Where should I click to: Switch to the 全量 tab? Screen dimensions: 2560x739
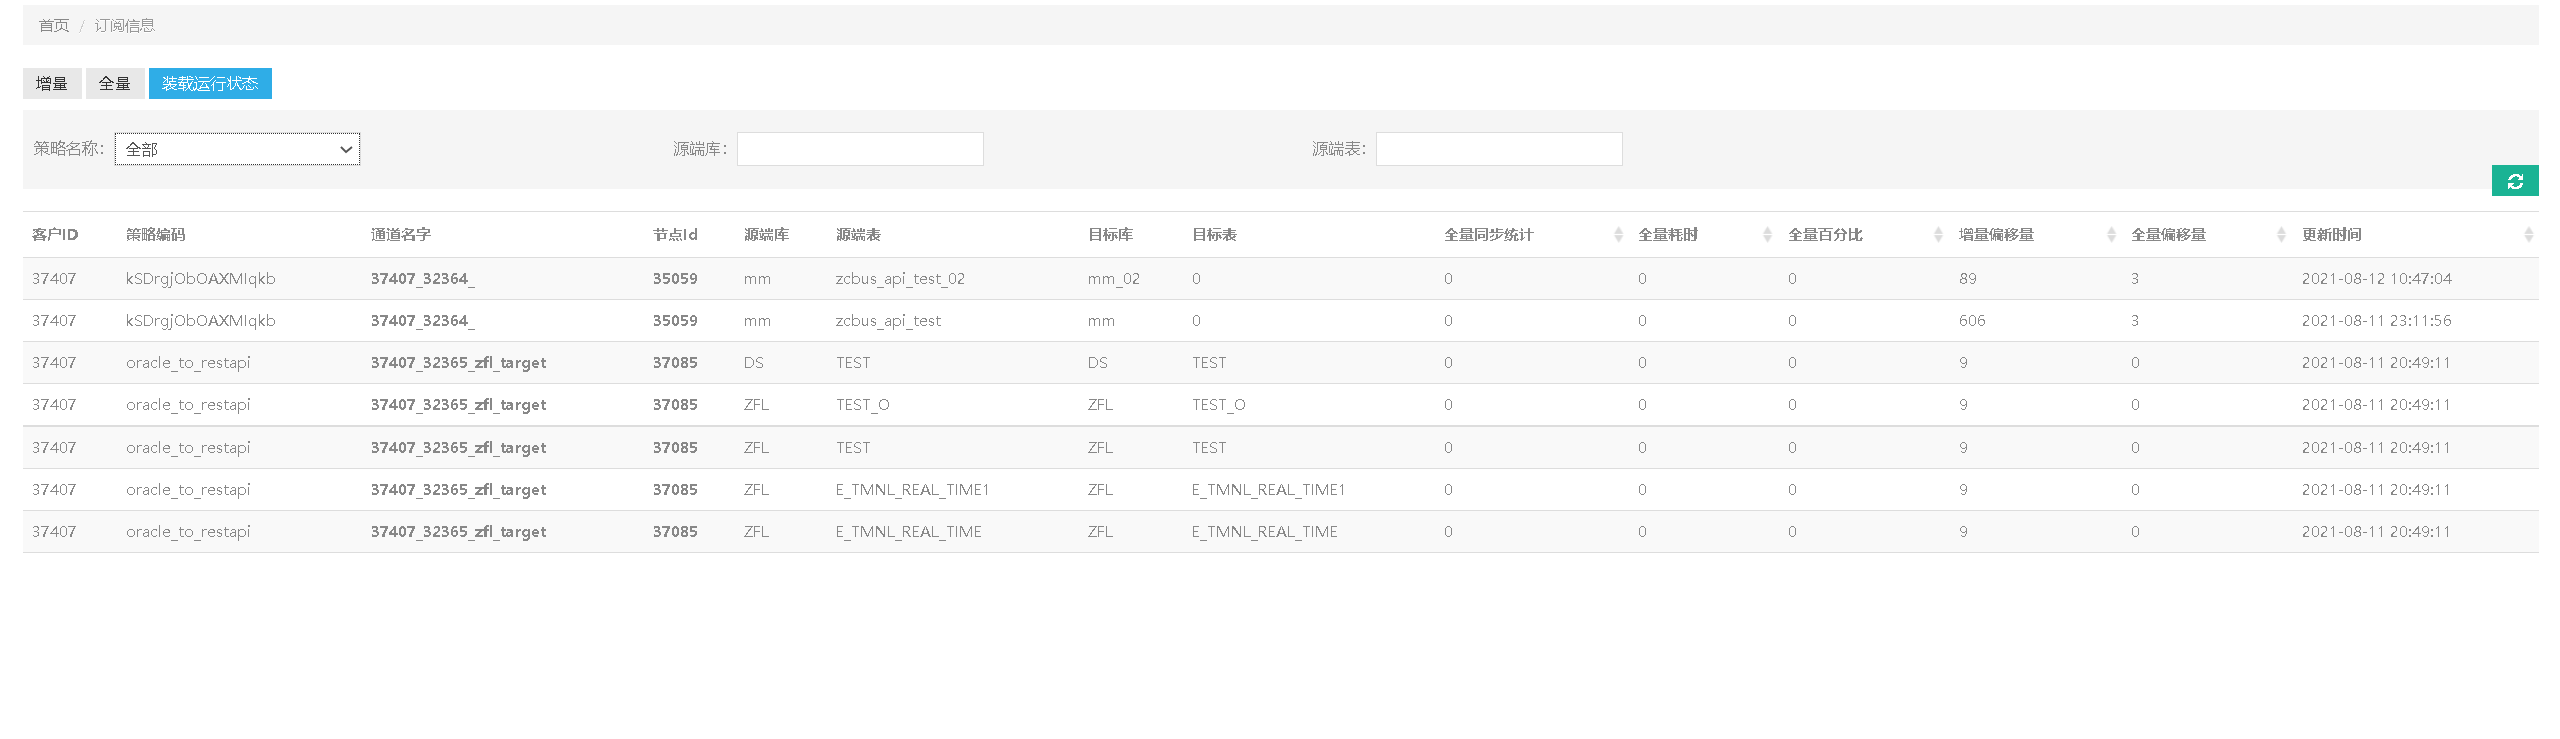(x=115, y=84)
